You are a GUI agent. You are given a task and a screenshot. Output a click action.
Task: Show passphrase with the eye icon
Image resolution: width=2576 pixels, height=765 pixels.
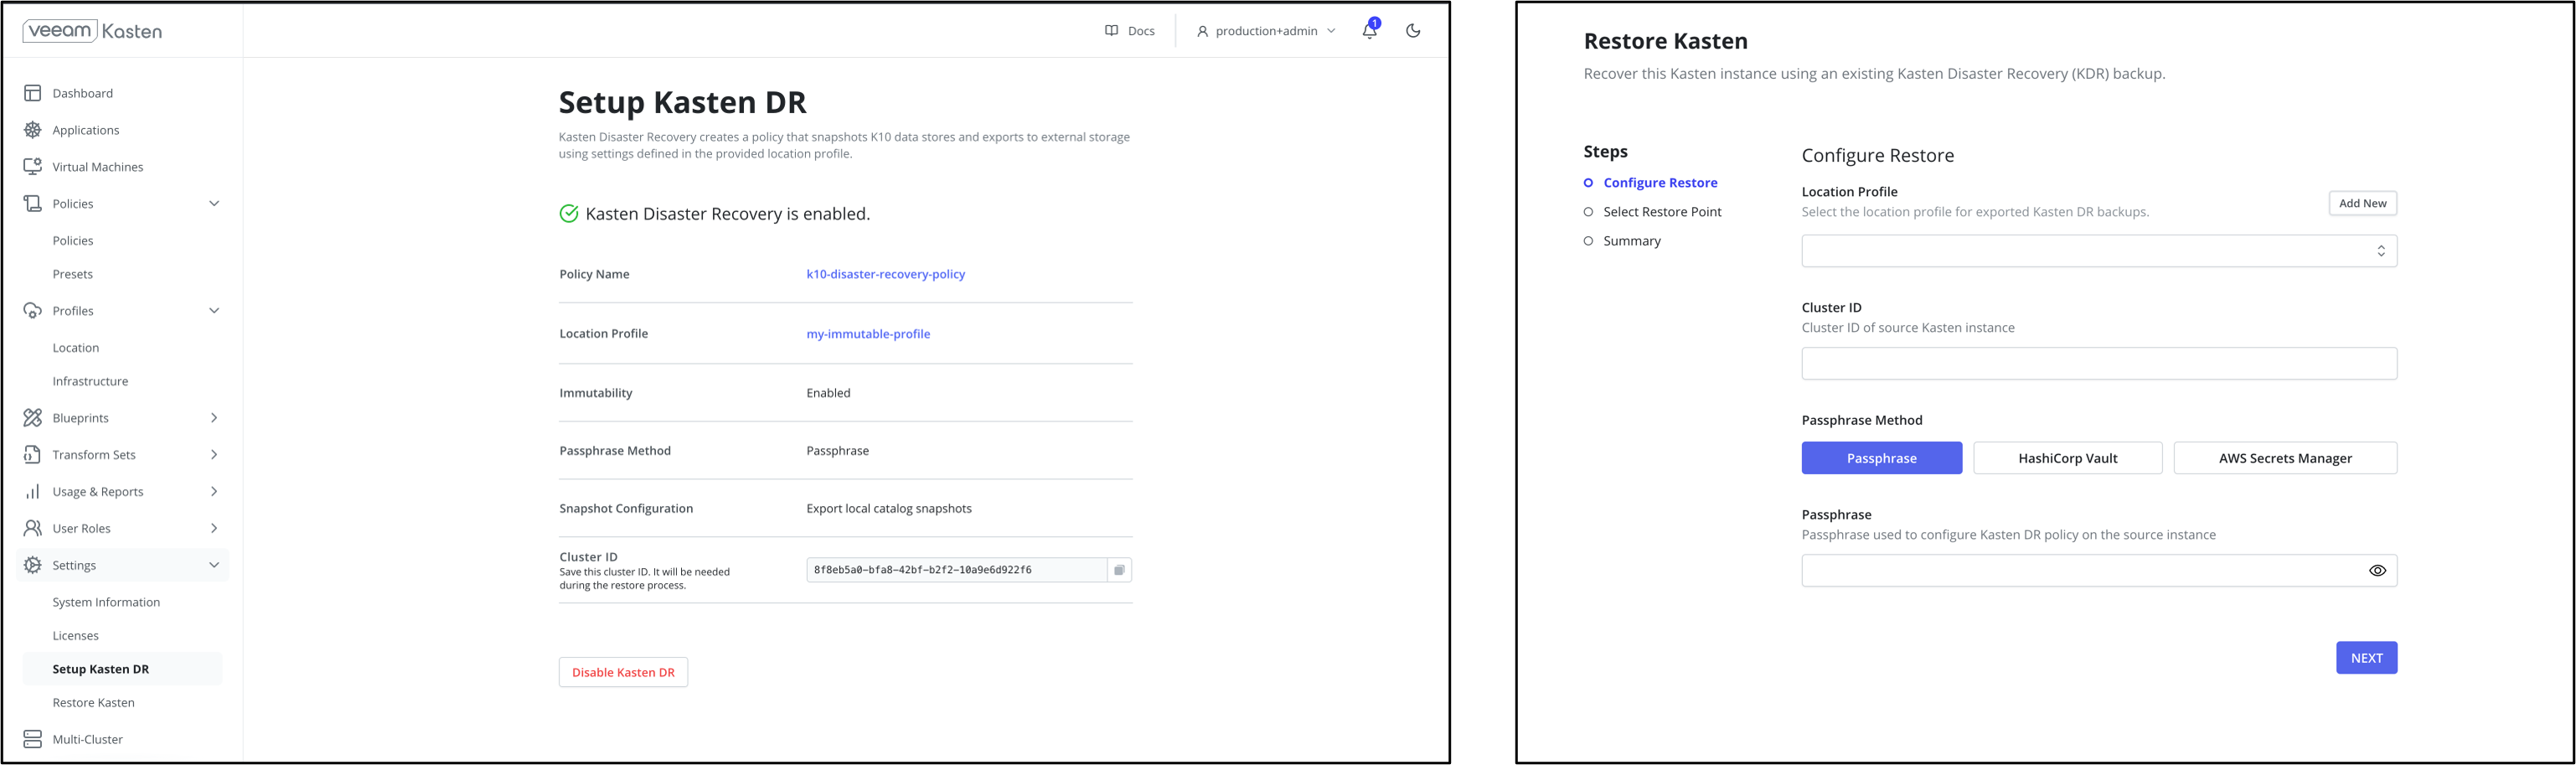click(x=2377, y=571)
